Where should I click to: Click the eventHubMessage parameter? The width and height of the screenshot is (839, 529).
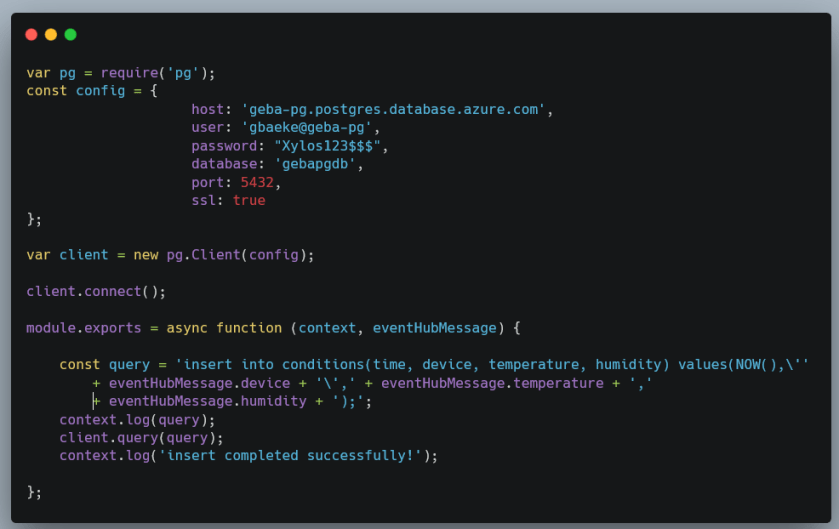tap(434, 328)
